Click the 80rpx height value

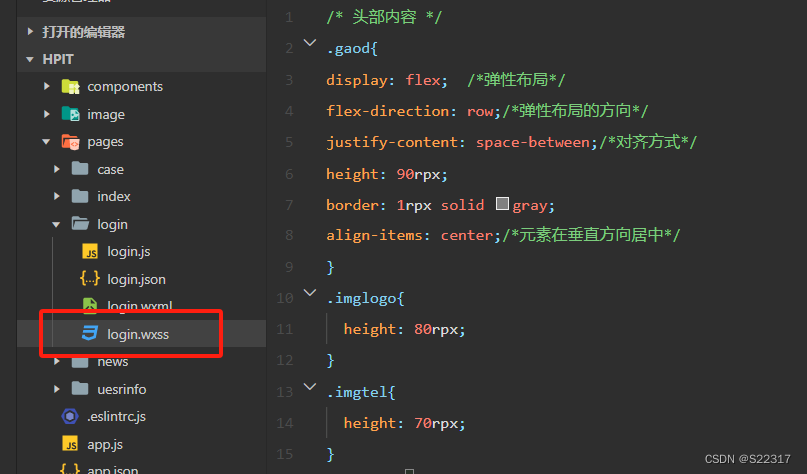click(436, 329)
